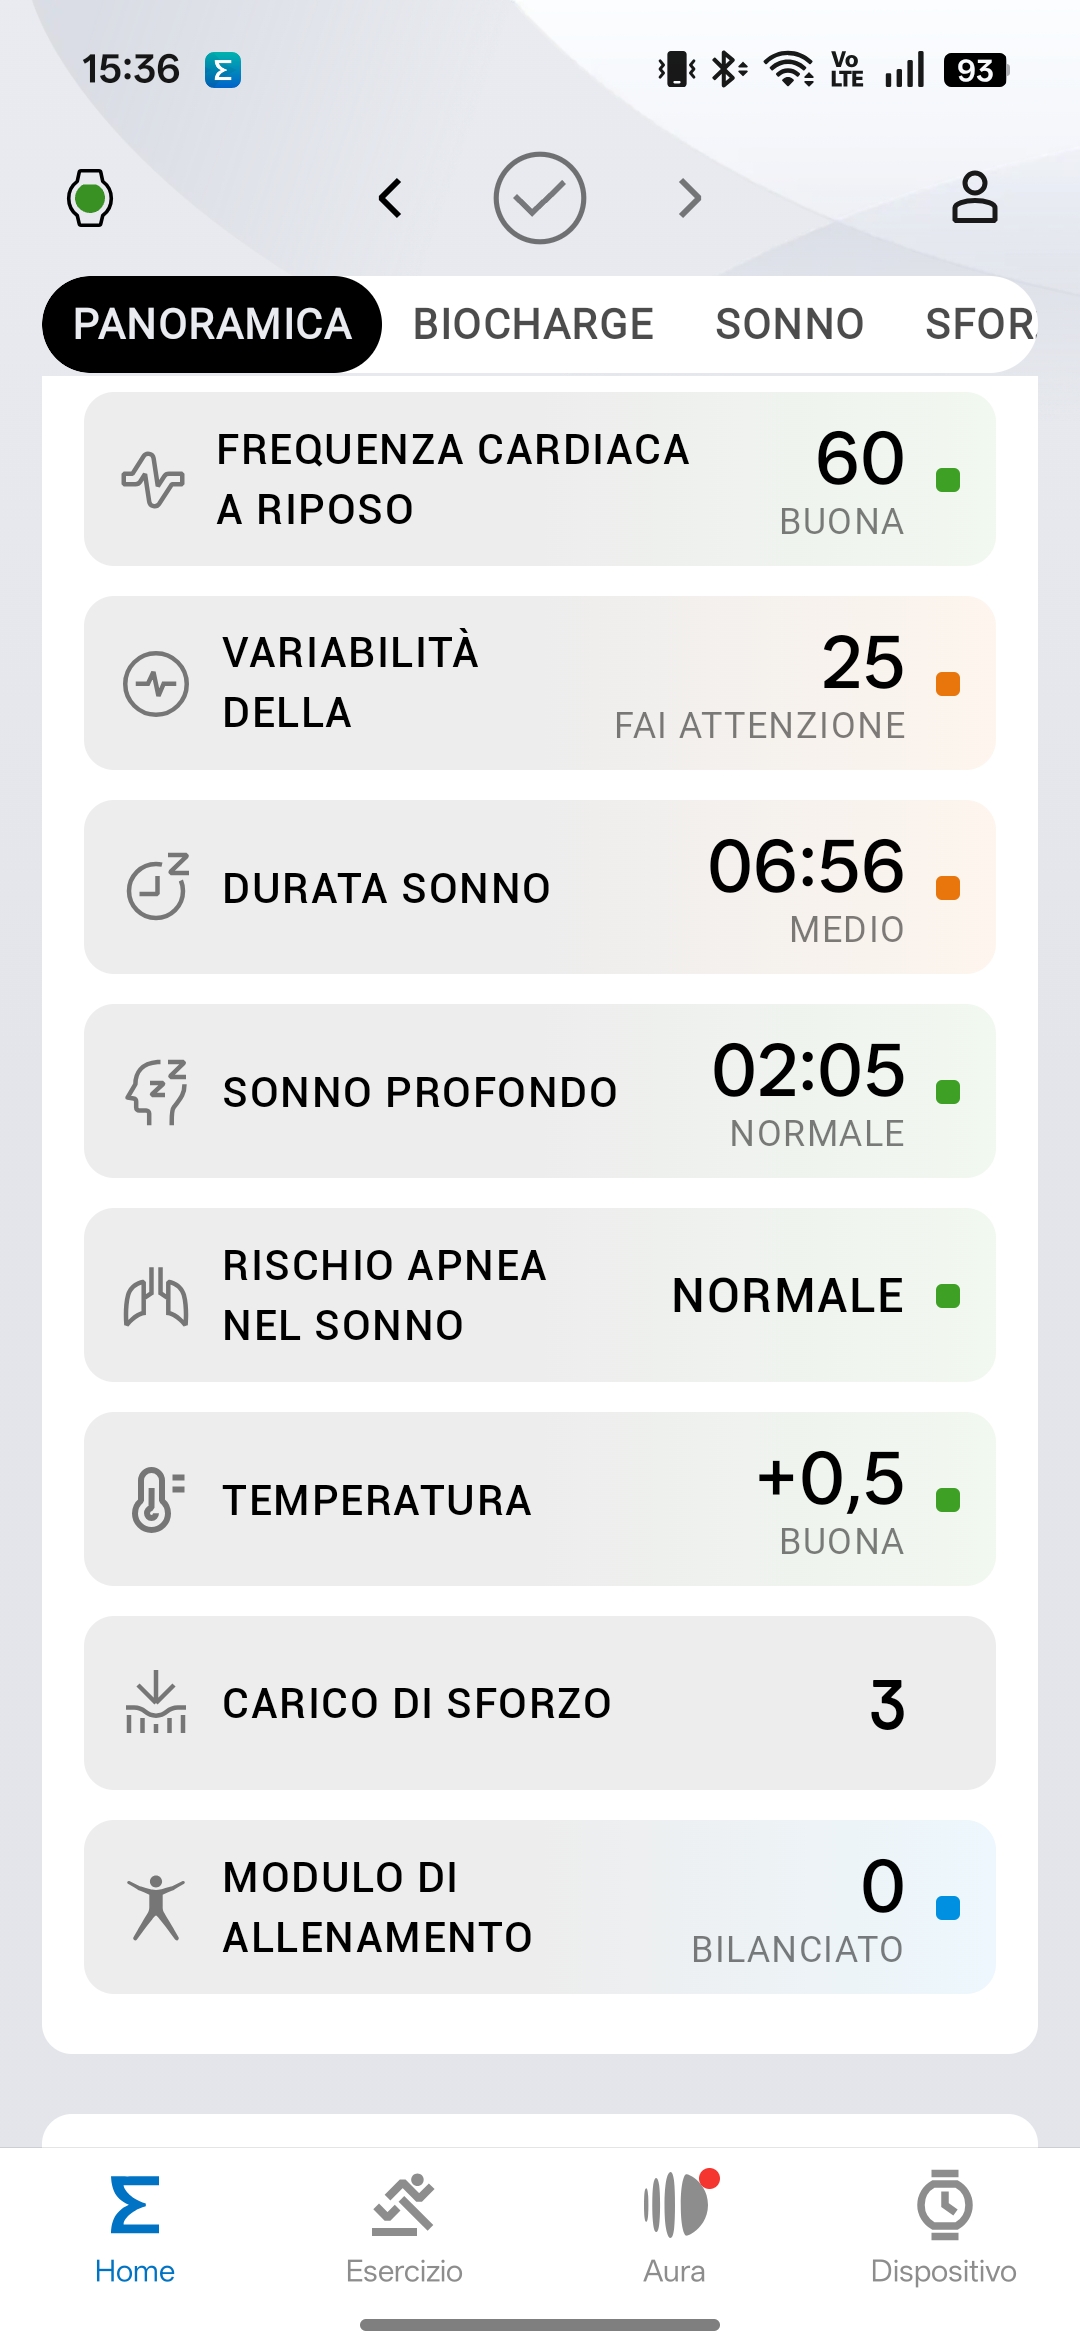This screenshot has height=2352, width=1080.
Task: Open the Carico di Sforzo card
Action: point(540,1703)
